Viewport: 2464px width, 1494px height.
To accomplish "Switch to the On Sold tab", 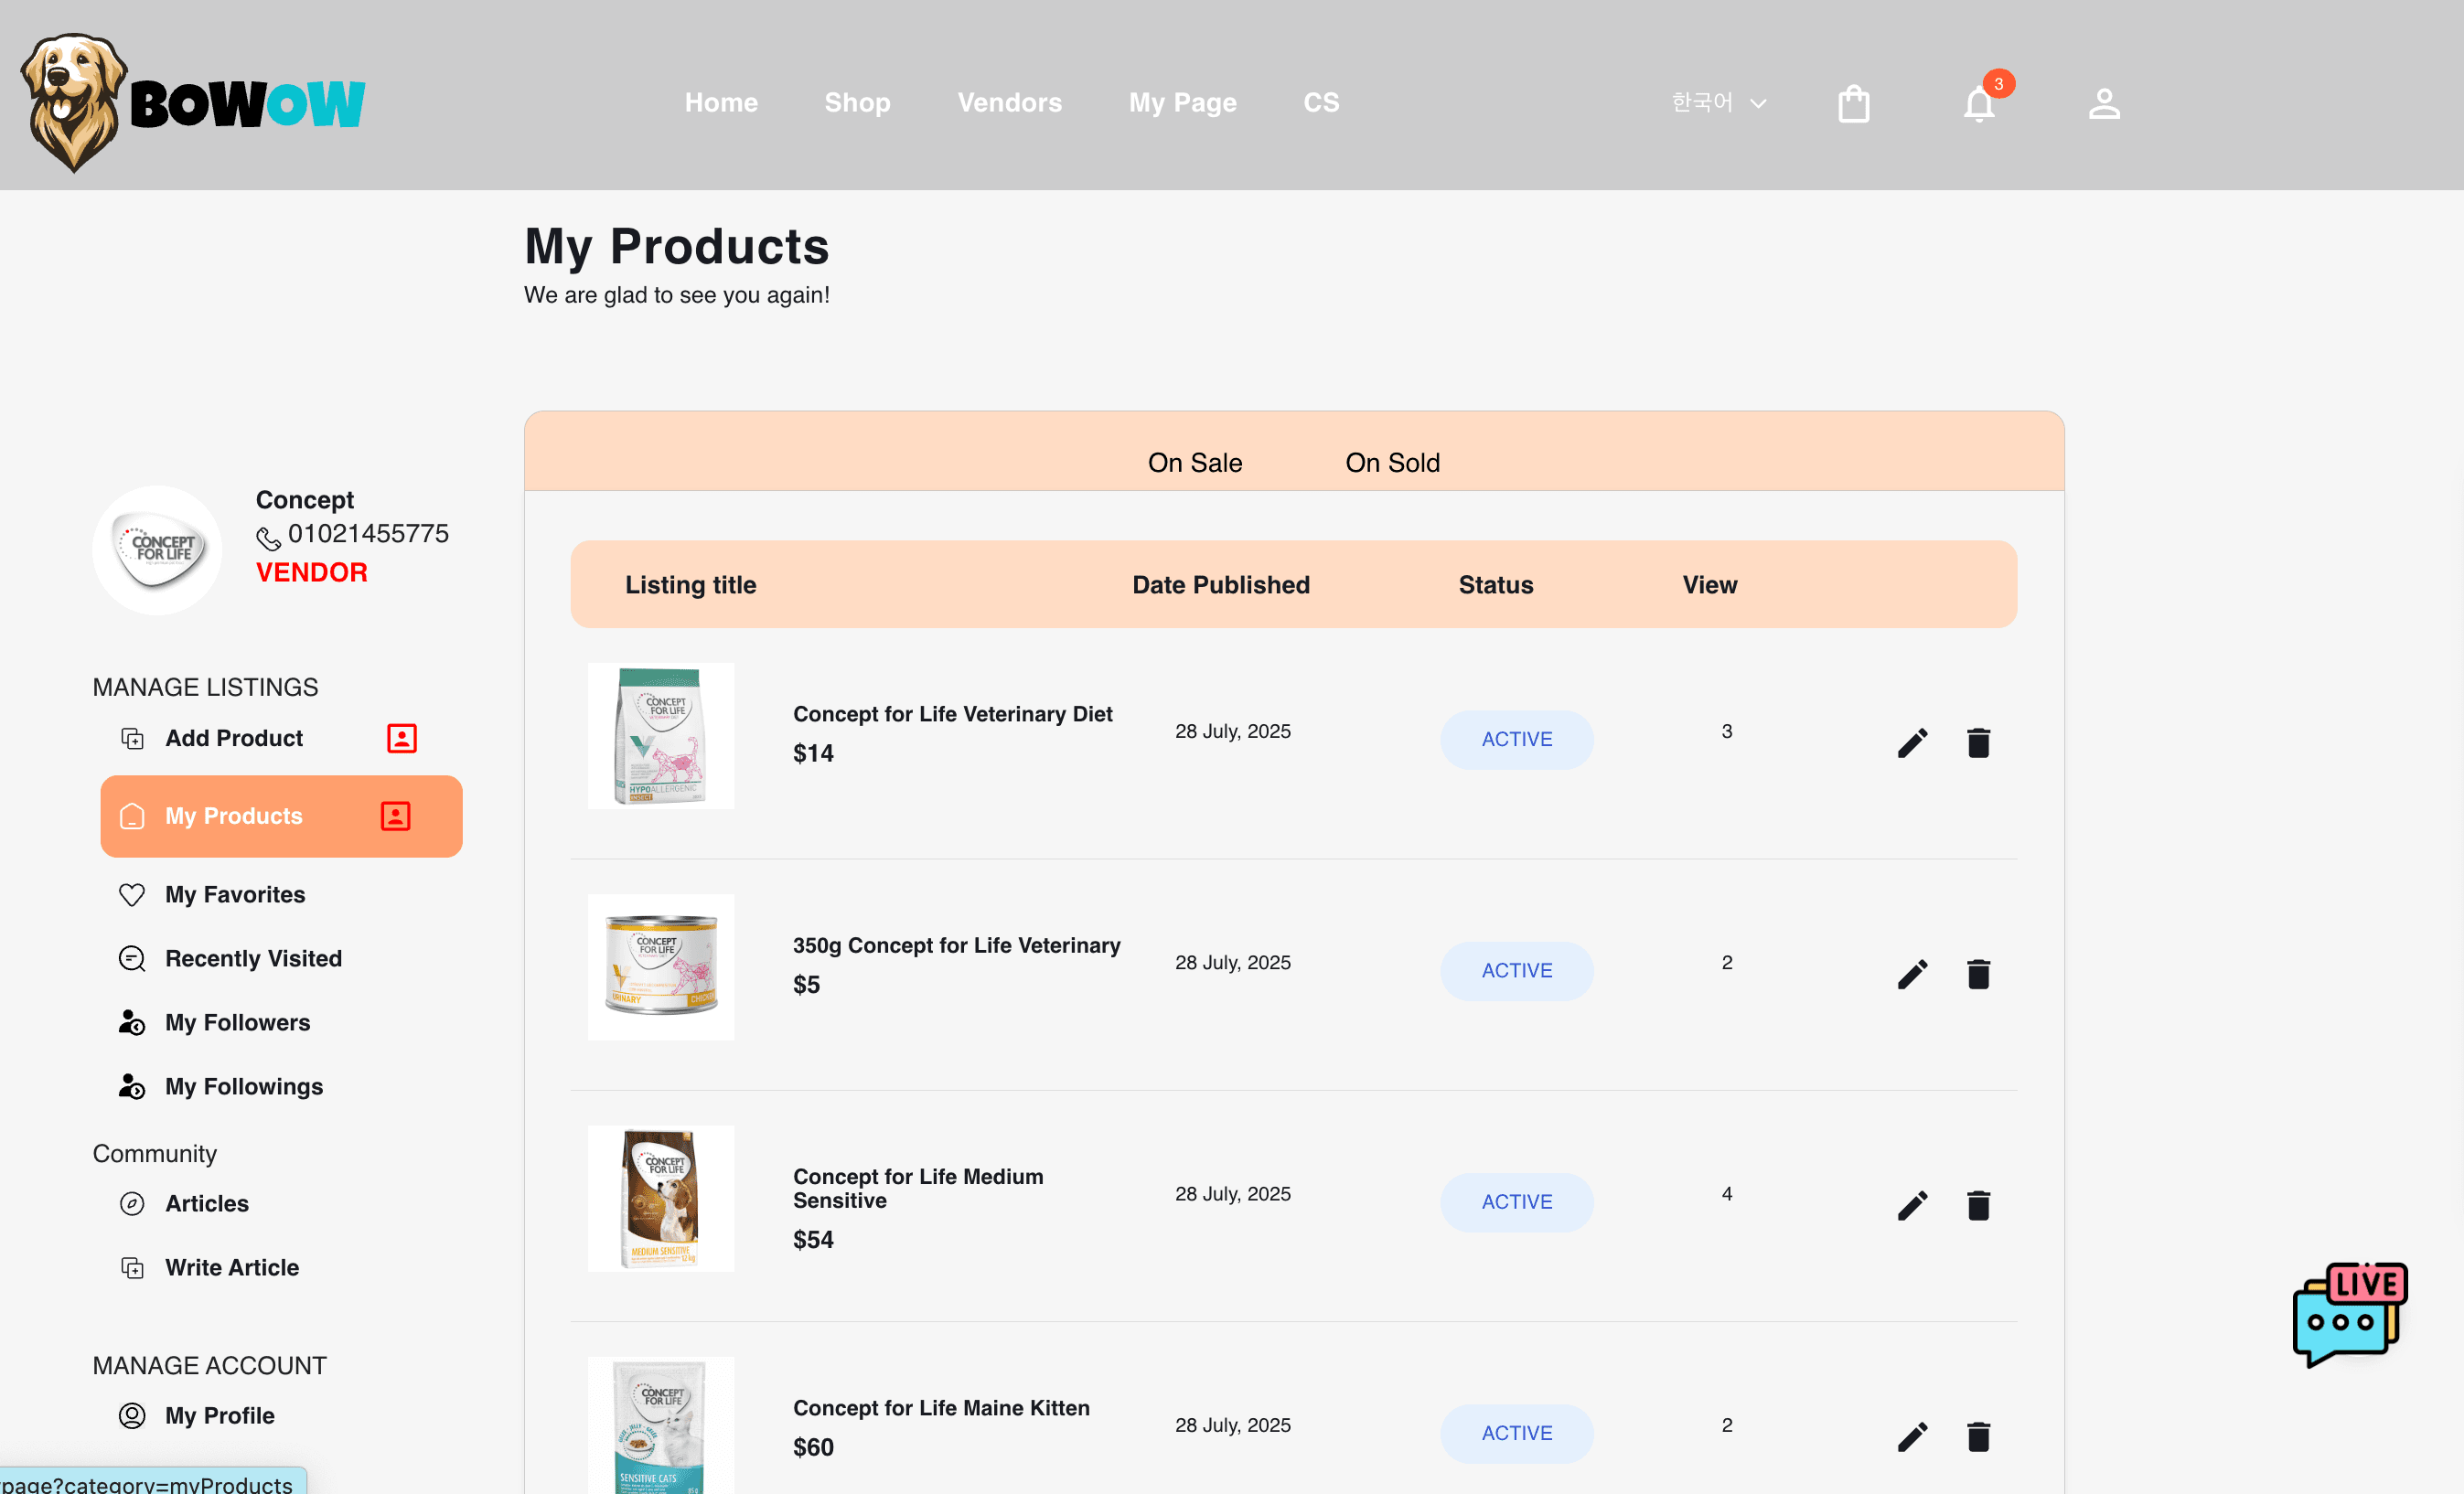I will pyautogui.click(x=1392, y=462).
